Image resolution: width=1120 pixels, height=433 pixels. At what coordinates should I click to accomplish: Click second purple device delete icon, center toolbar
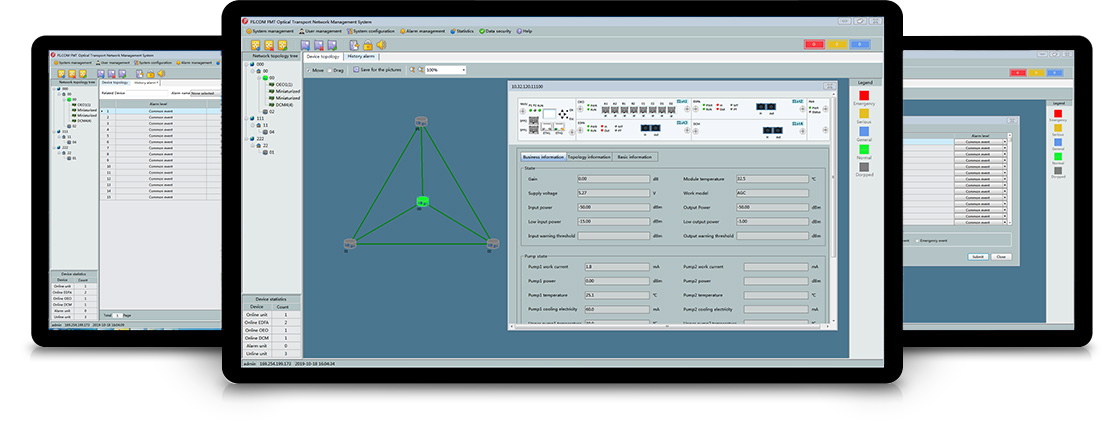pos(319,45)
